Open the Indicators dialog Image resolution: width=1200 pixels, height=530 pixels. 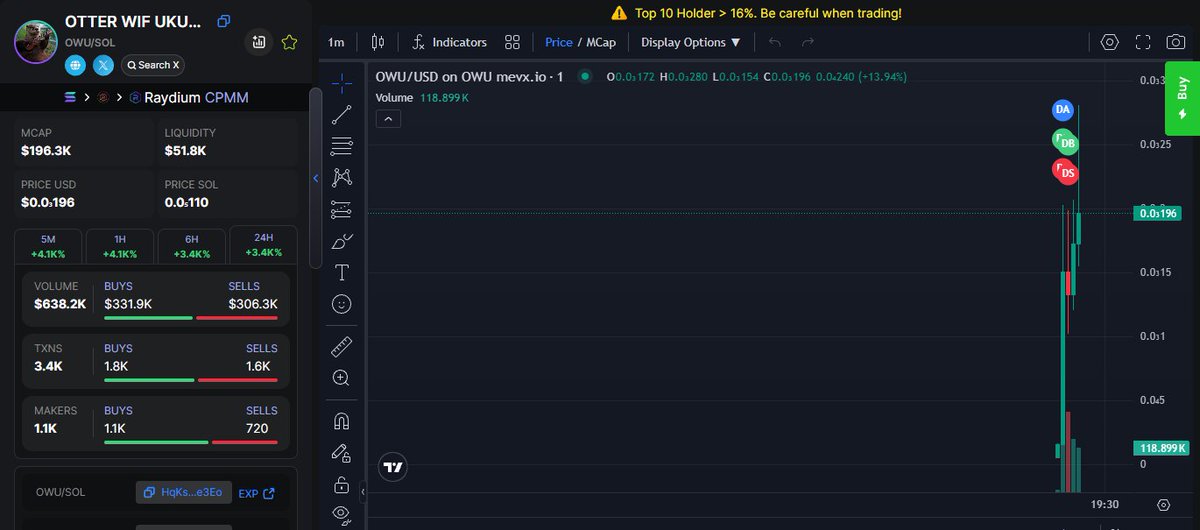pyautogui.click(x=450, y=42)
